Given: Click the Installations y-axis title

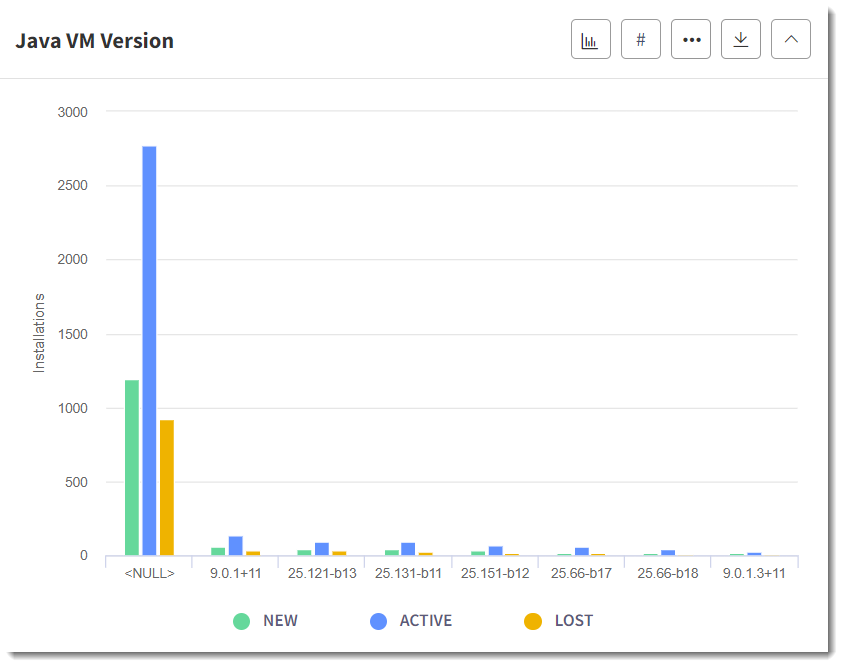Looking at the screenshot, I should pos(39,333).
